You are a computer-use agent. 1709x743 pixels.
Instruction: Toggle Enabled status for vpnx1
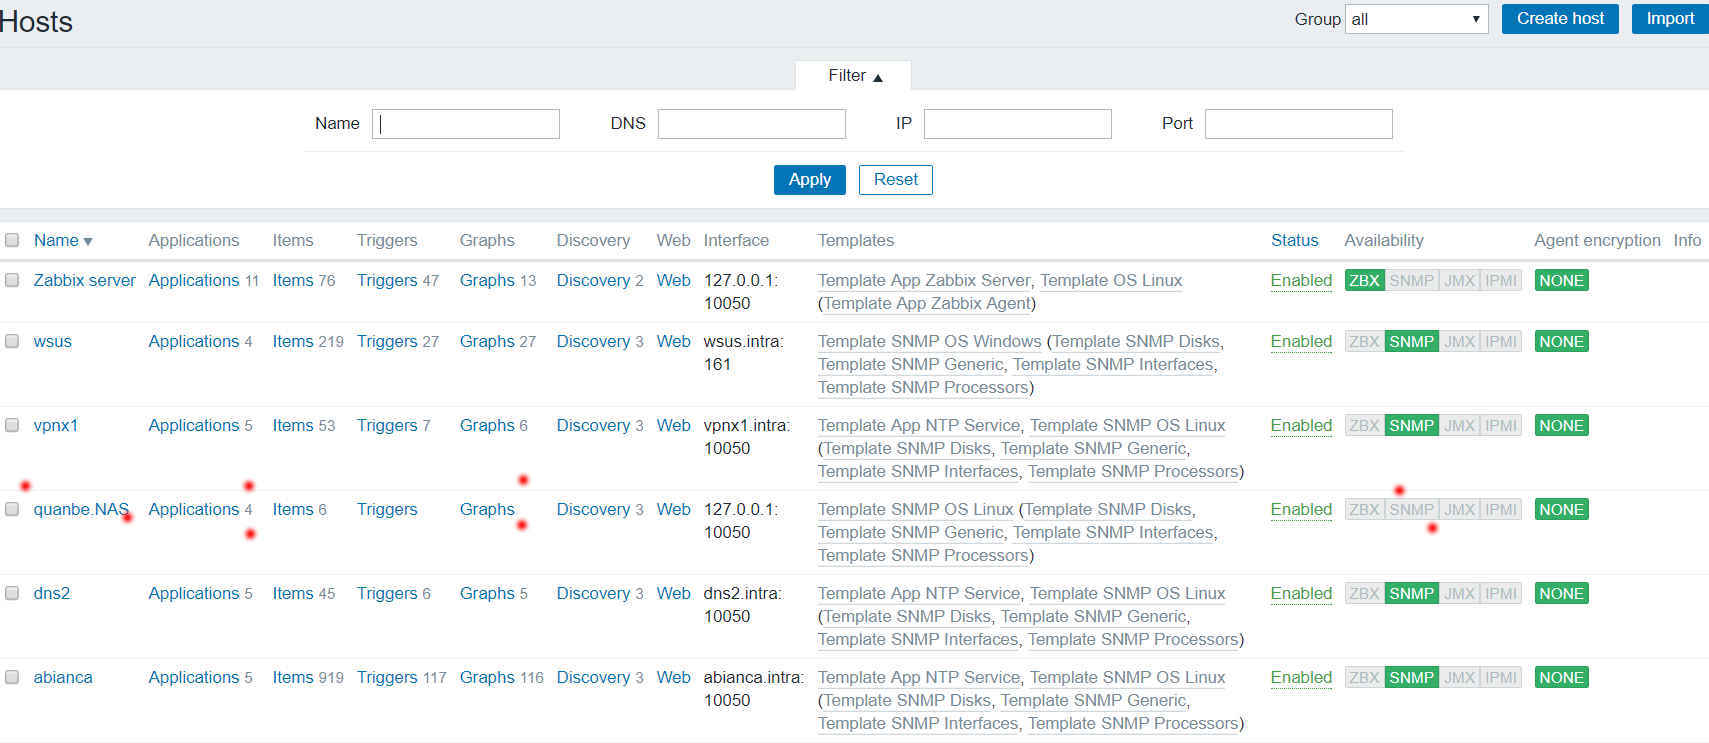[1301, 425]
